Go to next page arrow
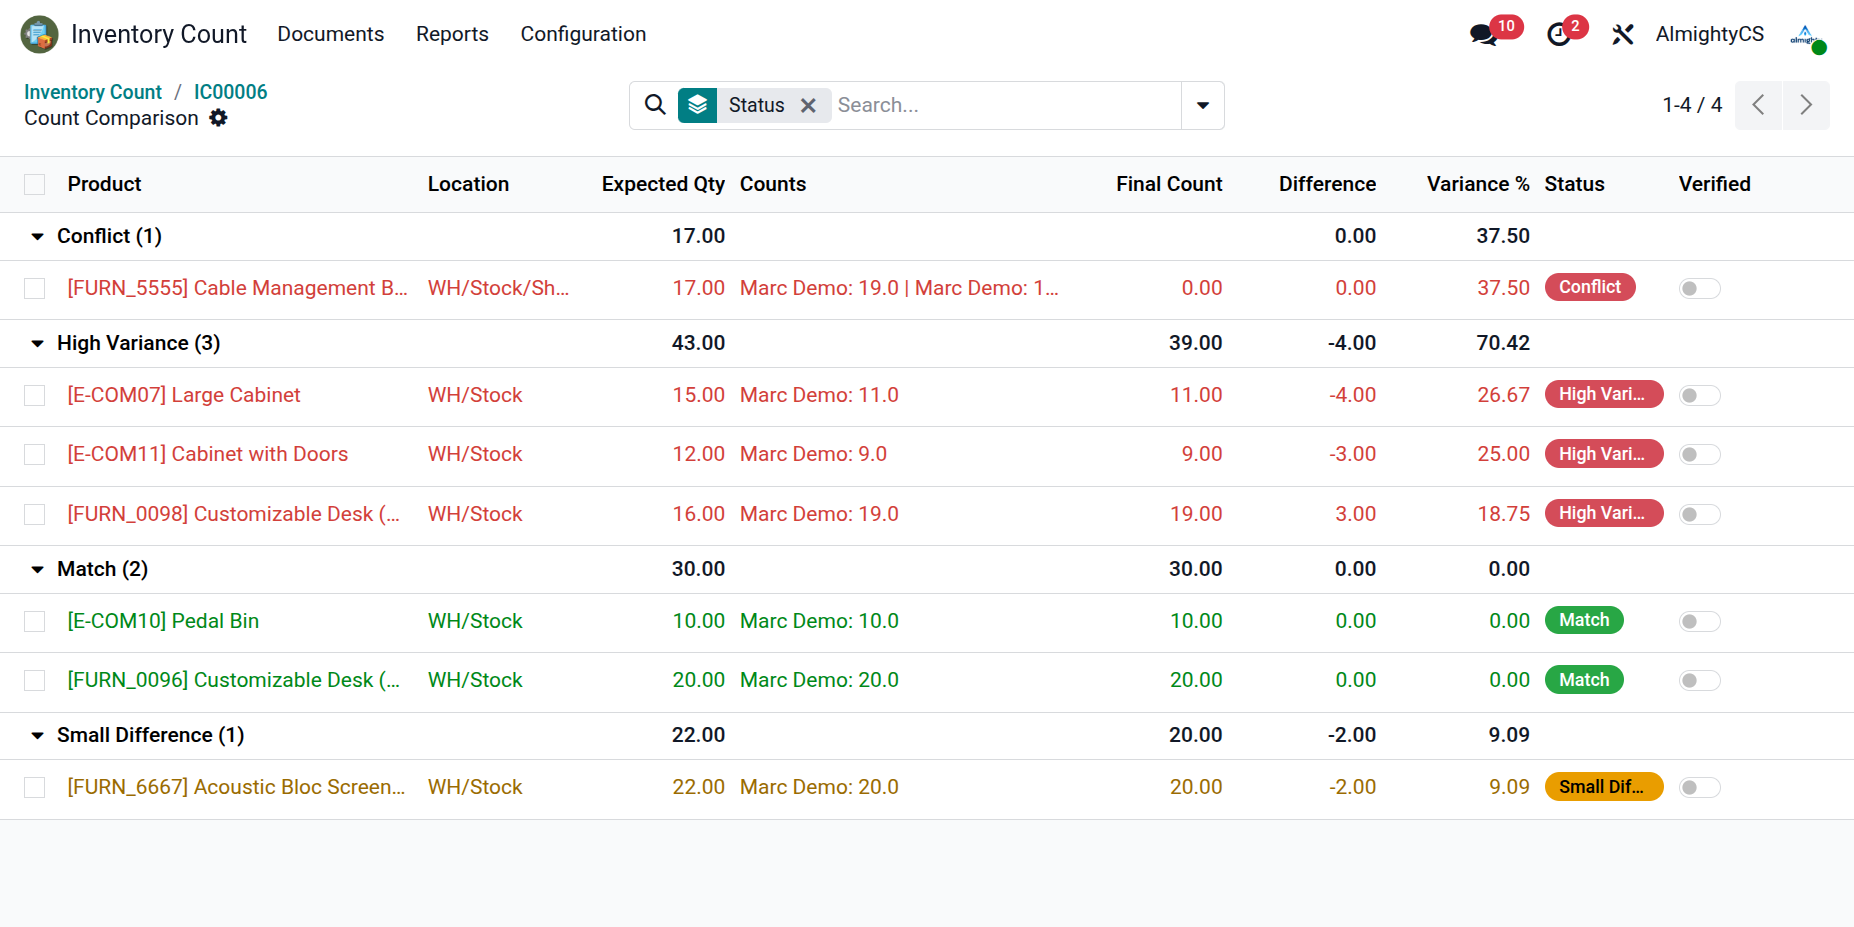 tap(1806, 105)
